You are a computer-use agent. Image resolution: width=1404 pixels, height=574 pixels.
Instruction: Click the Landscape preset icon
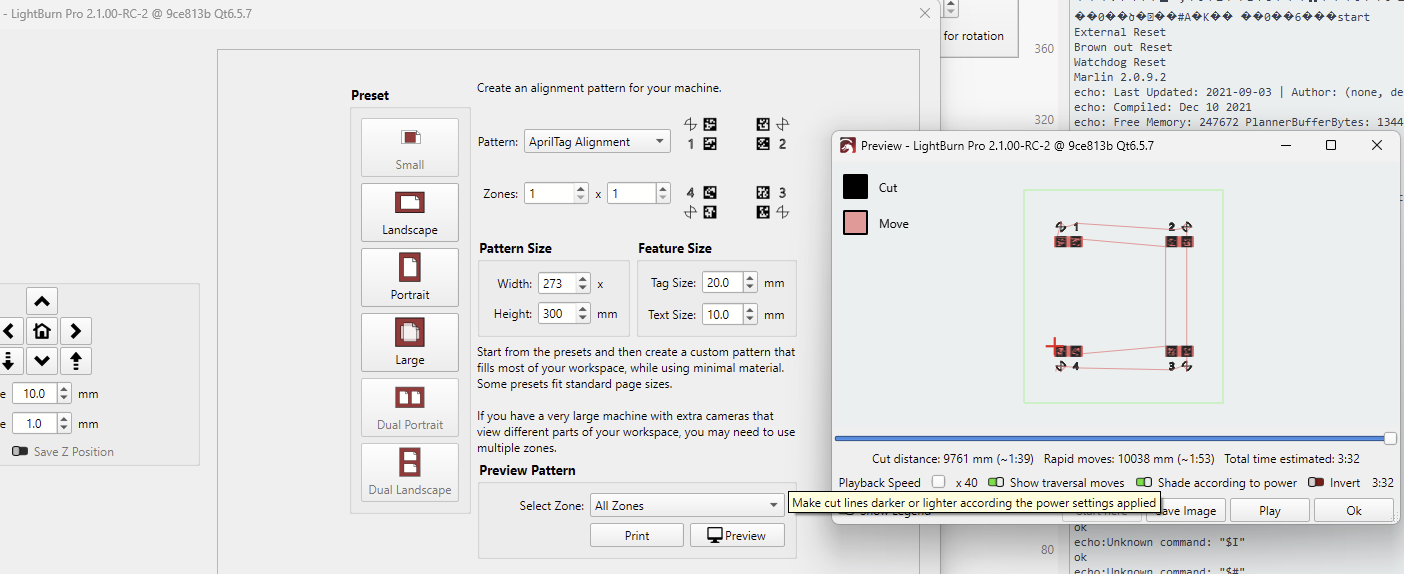click(x=410, y=212)
